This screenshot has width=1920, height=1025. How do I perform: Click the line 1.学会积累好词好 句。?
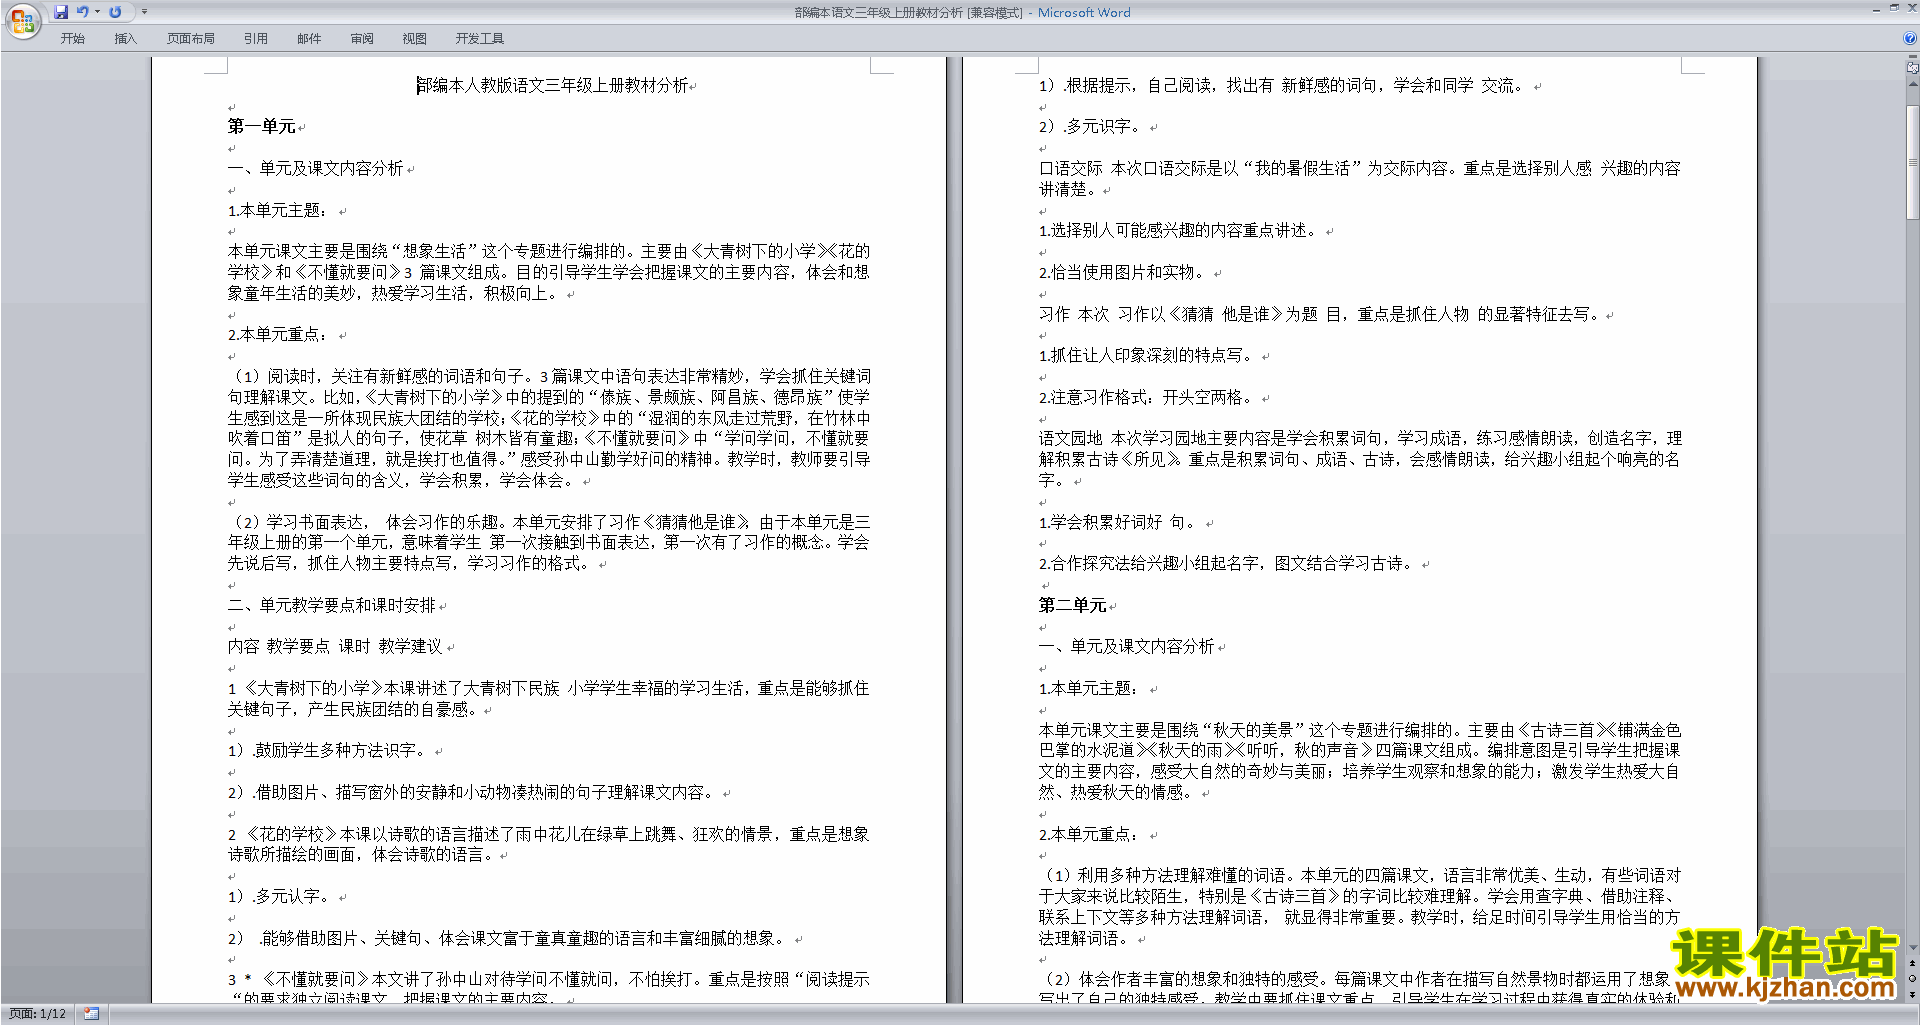[1121, 523]
